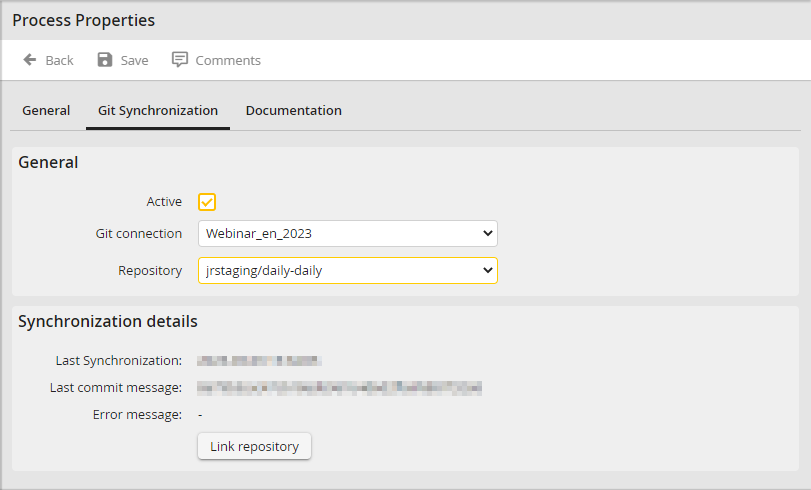Click the Active label
The image size is (811, 490).
164,202
